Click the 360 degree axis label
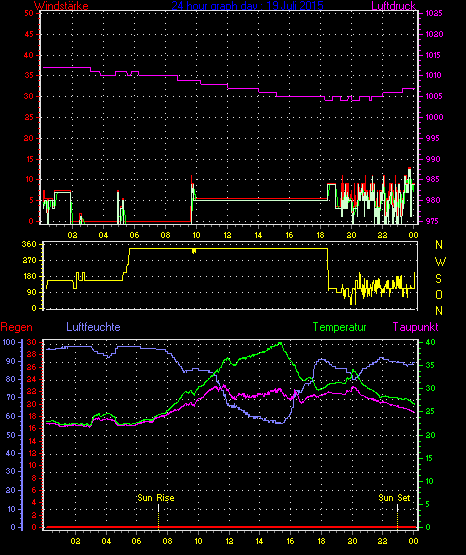The height and width of the screenshot is (555, 466). point(29,244)
